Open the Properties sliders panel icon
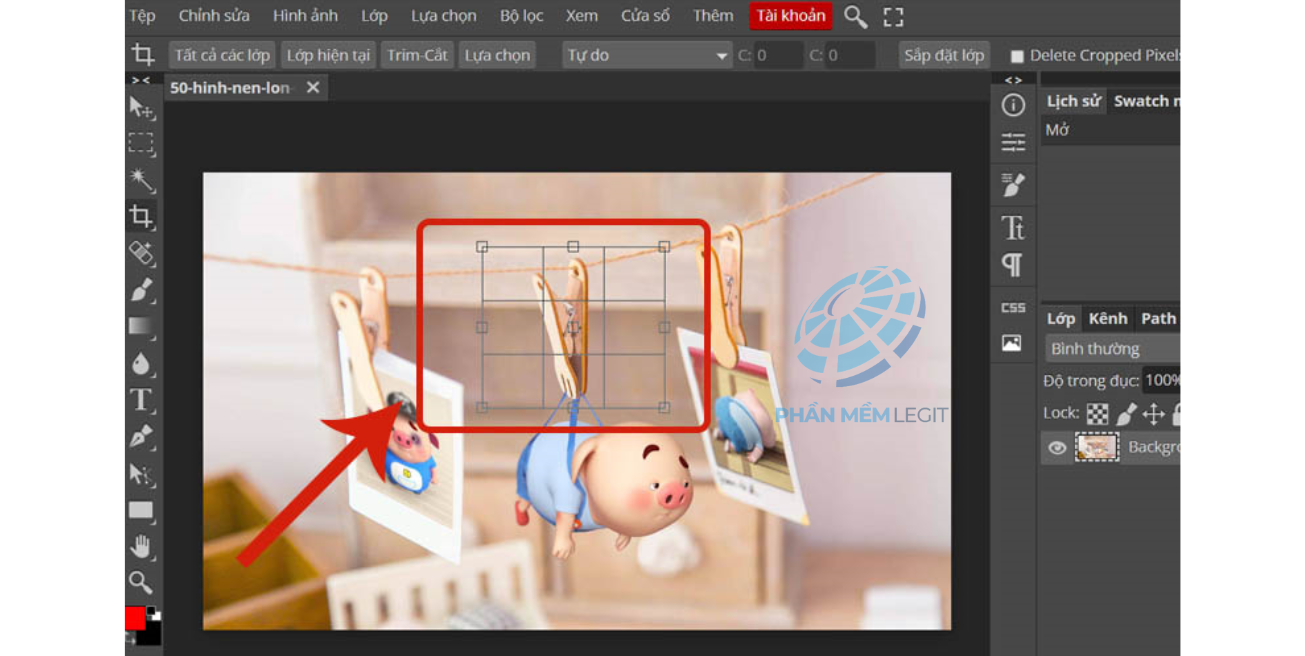The height and width of the screenshot is (656, 1305). pyautogui.click(x=1013, y=142)
